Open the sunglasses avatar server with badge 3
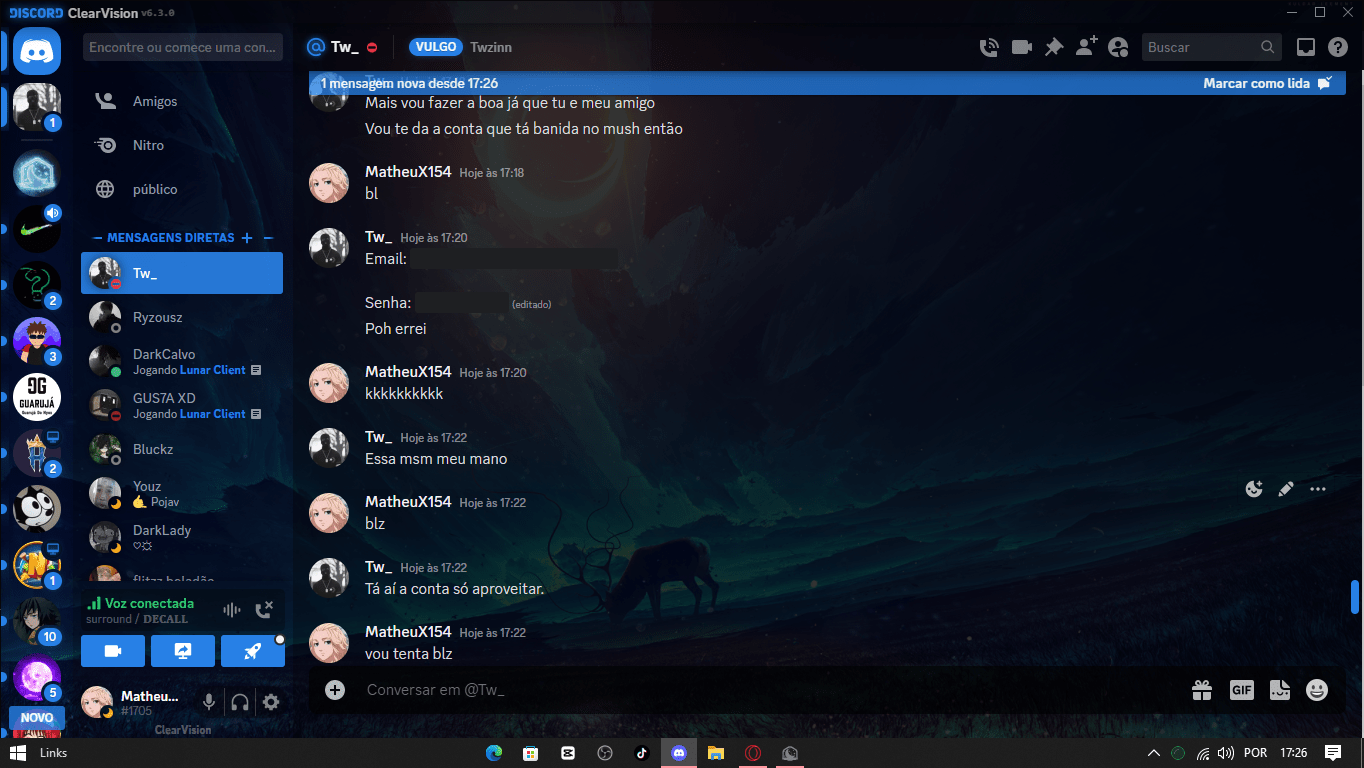This screenshot has width=1364, height=768. click(x=37, y=341)
